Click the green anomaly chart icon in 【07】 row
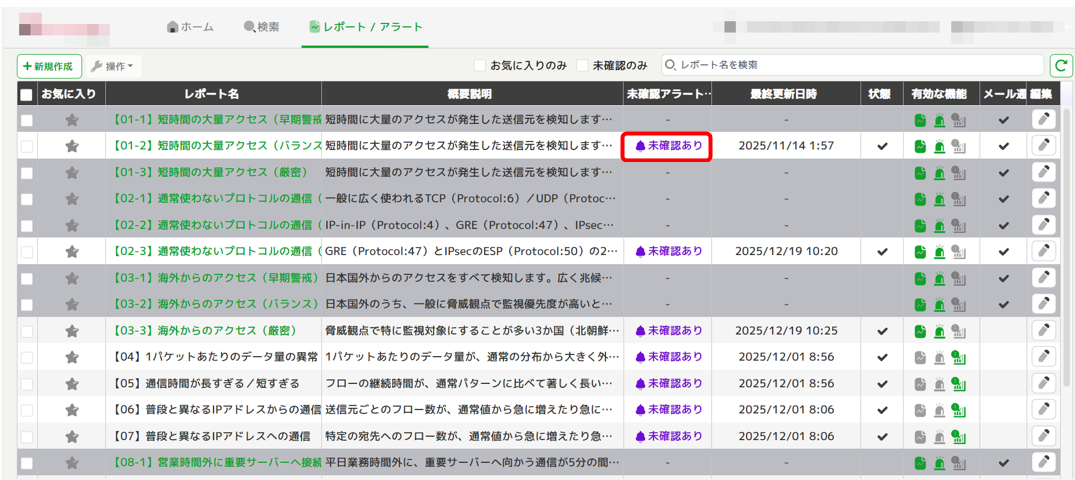The width and height of the screenshot is (1075, 480). (958, 436)
